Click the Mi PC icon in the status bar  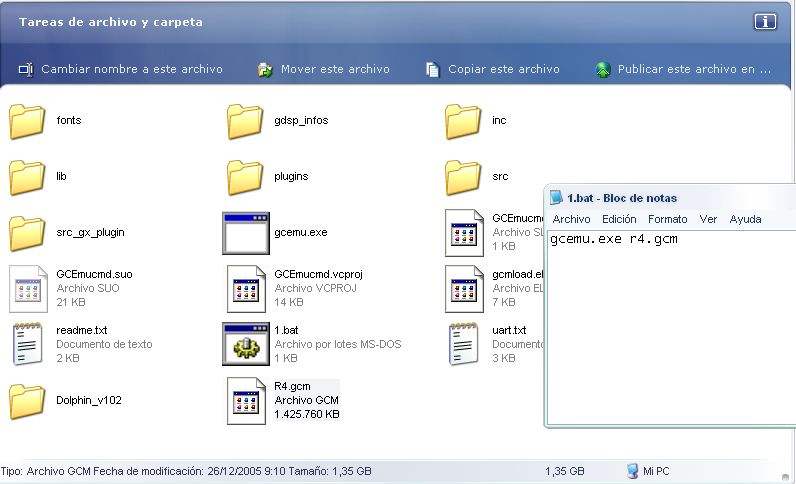click(633, 471)
